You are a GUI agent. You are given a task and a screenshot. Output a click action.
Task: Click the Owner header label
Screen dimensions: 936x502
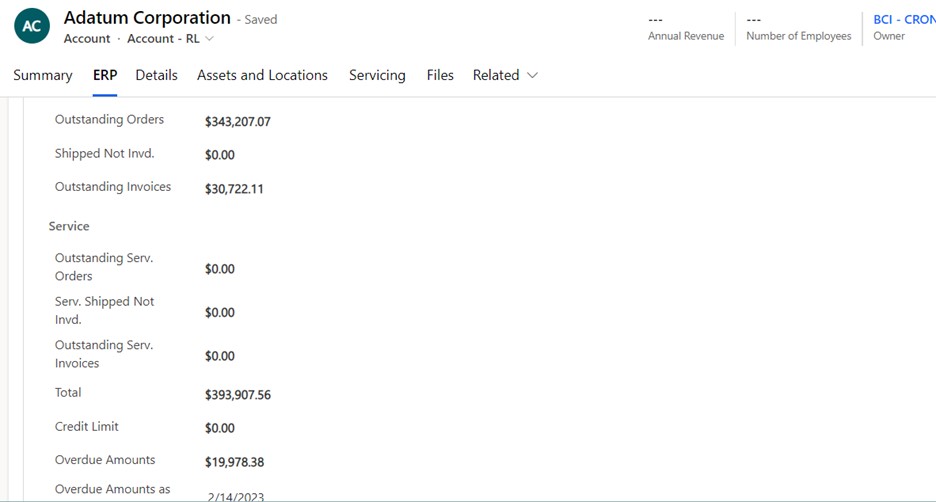889,36
